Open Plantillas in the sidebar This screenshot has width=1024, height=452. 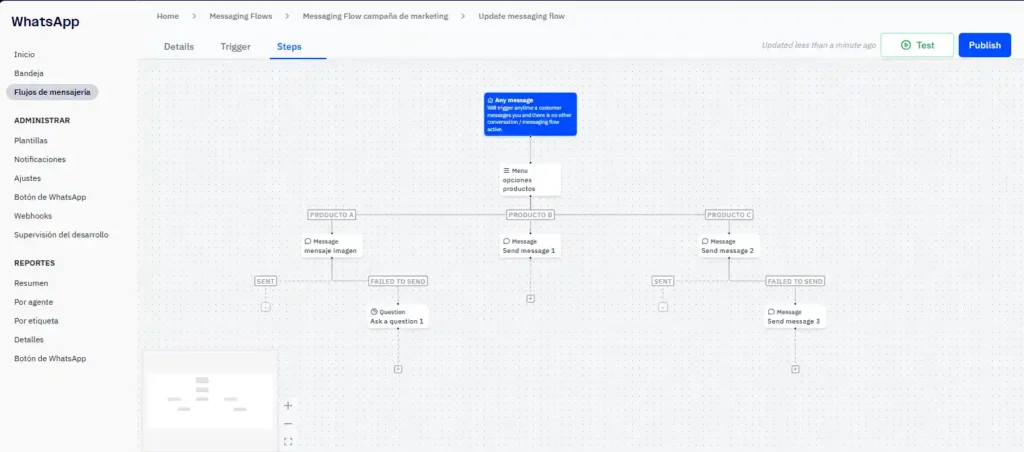coord(31,141)
